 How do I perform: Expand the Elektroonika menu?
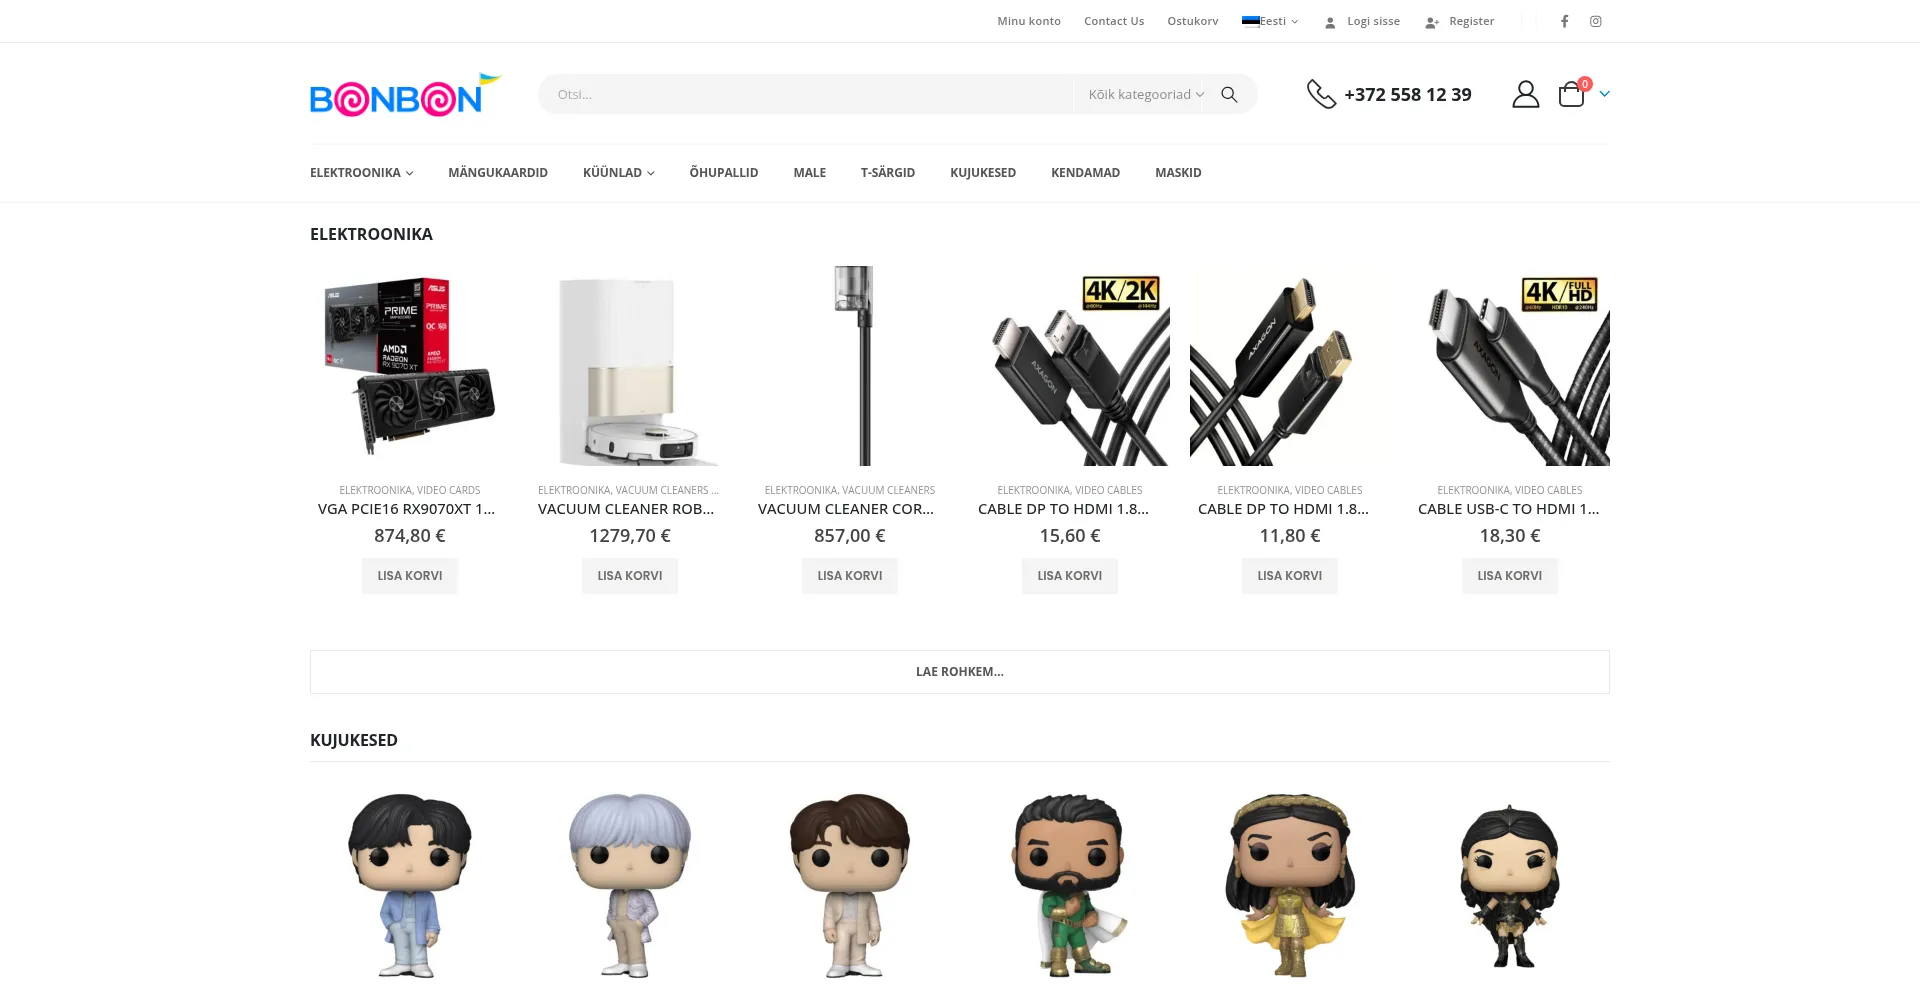click(x=361, y=173)
